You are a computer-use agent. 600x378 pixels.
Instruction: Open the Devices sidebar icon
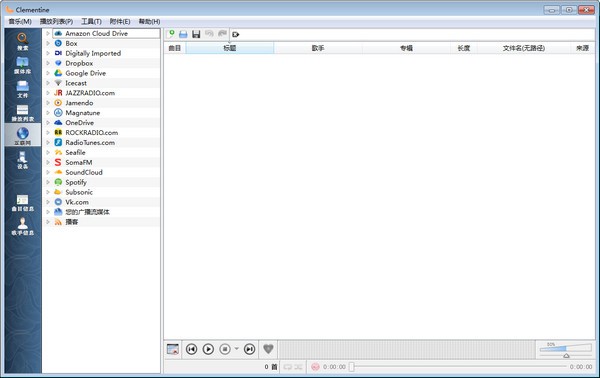coord(23,160)
